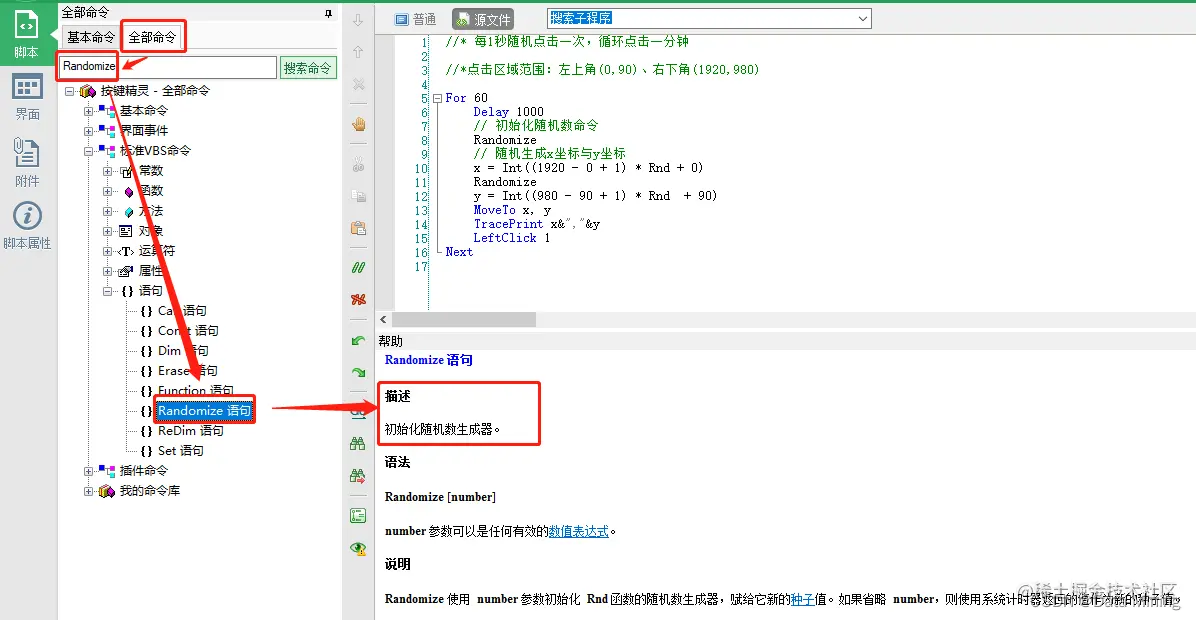Expand the 常数 tree node
The image size is (1196, 620).
pos(108,171)
